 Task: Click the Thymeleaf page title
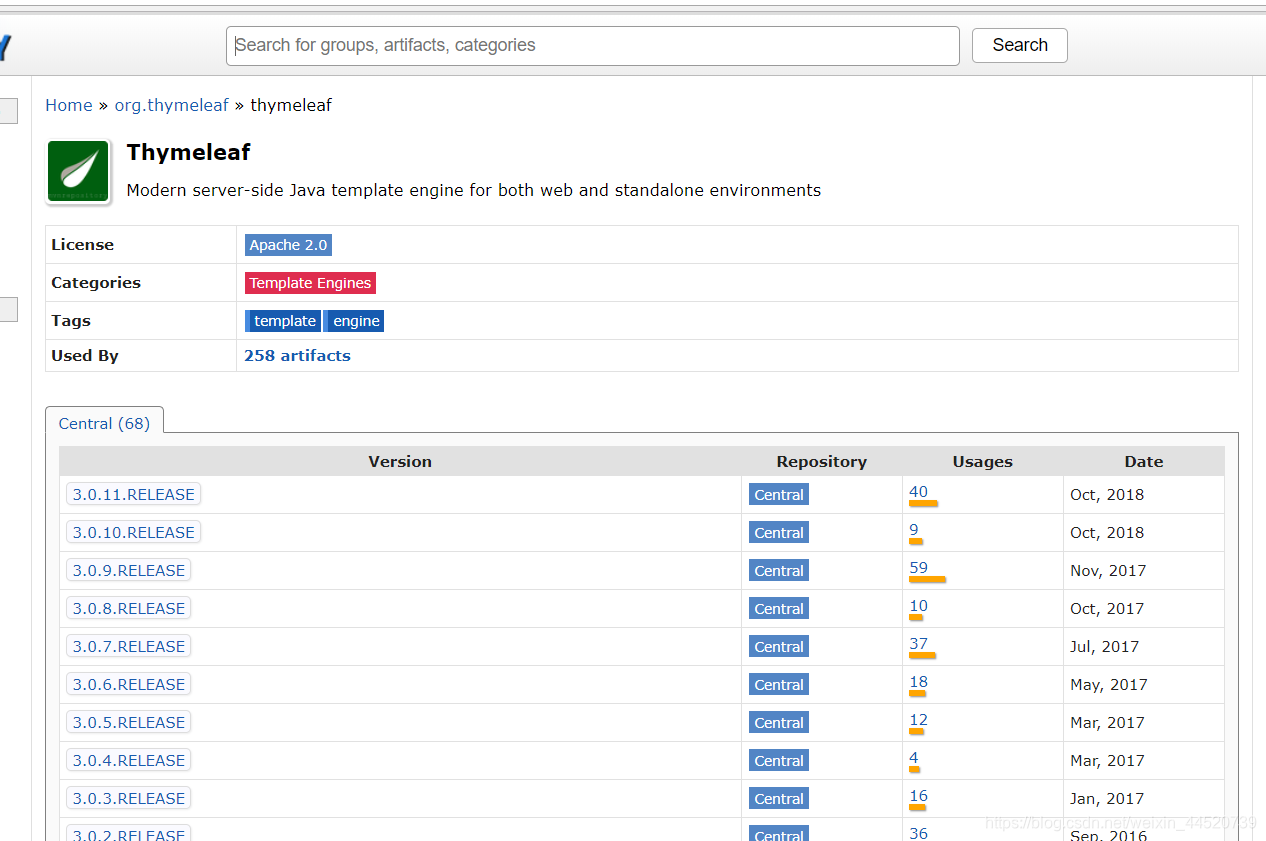188,153
